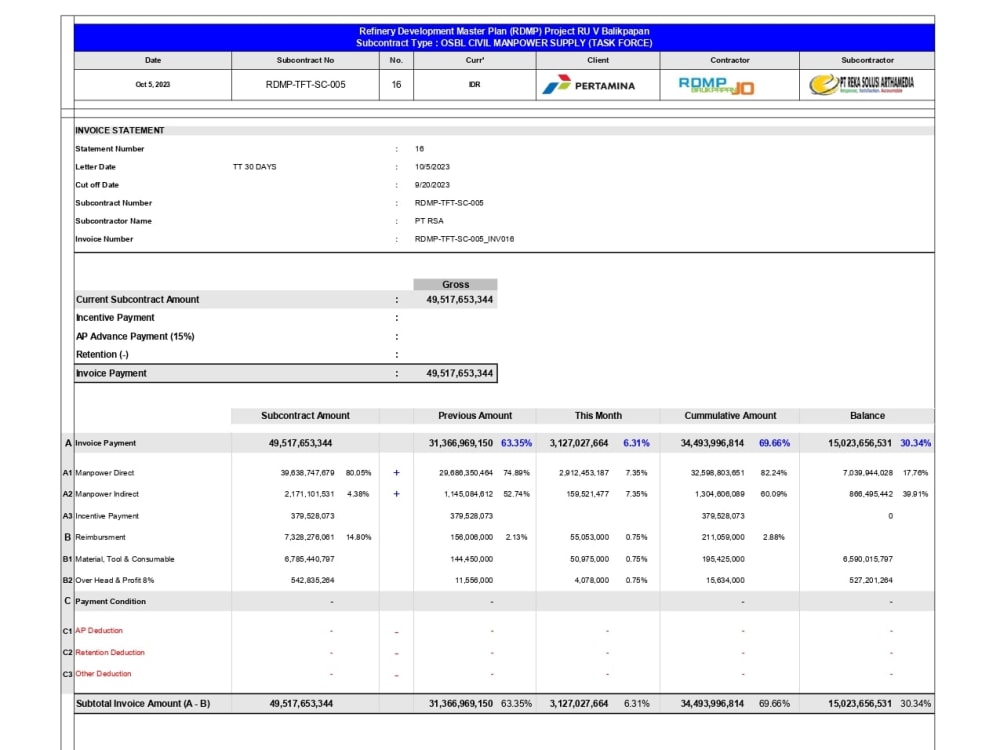Click the 'Manpower Direct' row label

[105, 473]
